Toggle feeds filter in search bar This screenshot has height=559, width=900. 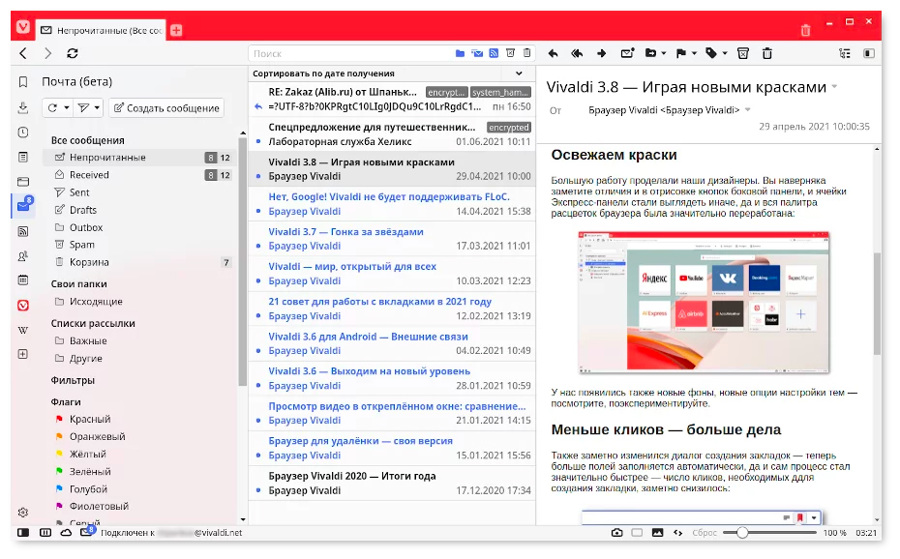[x=494, y=53]
